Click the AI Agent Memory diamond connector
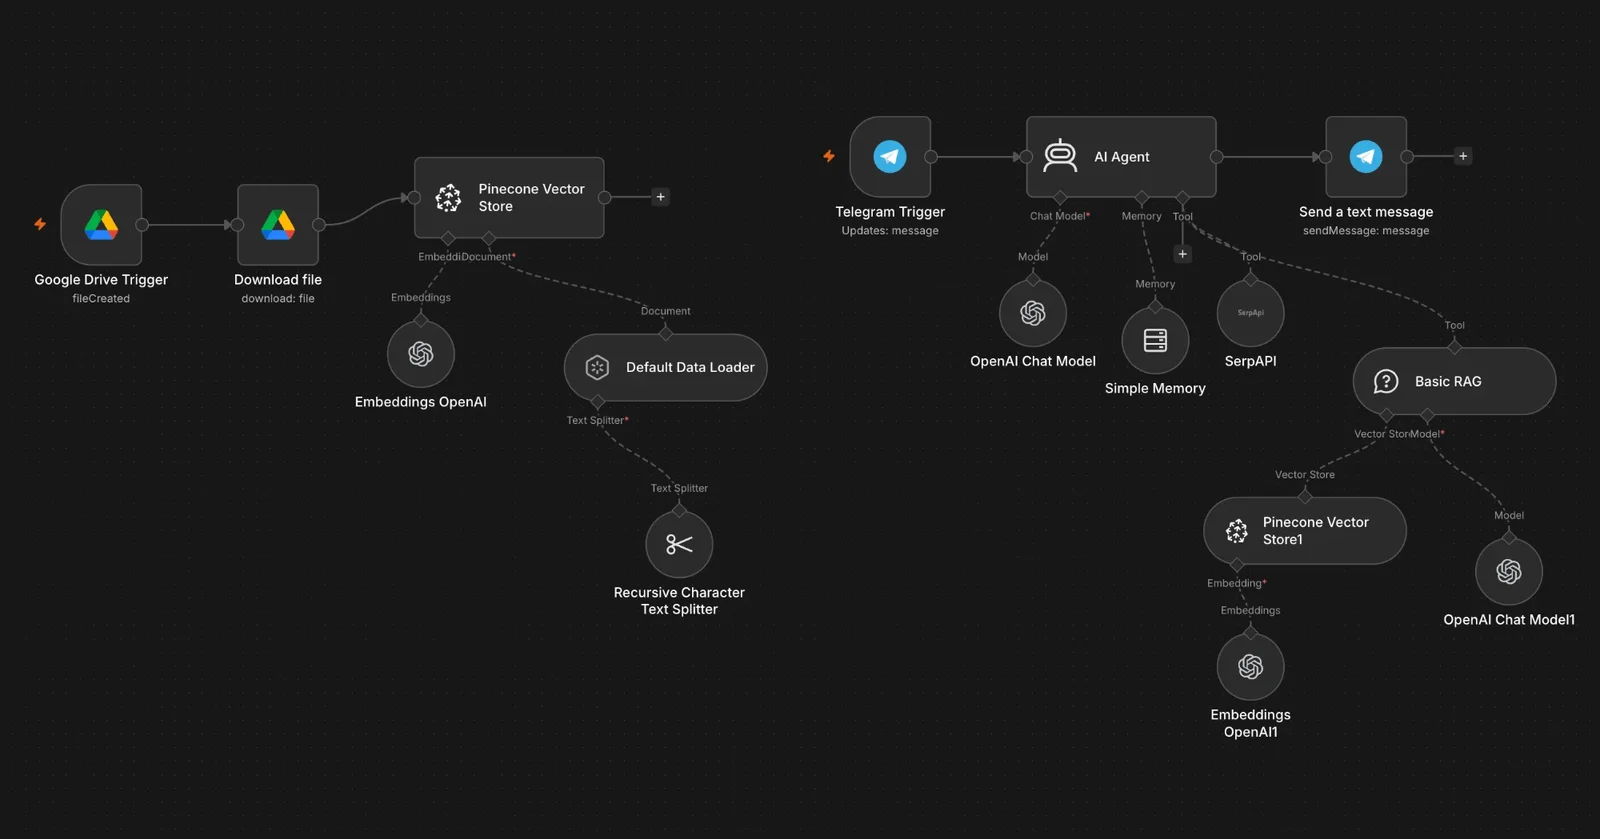 click(1142, 197)
